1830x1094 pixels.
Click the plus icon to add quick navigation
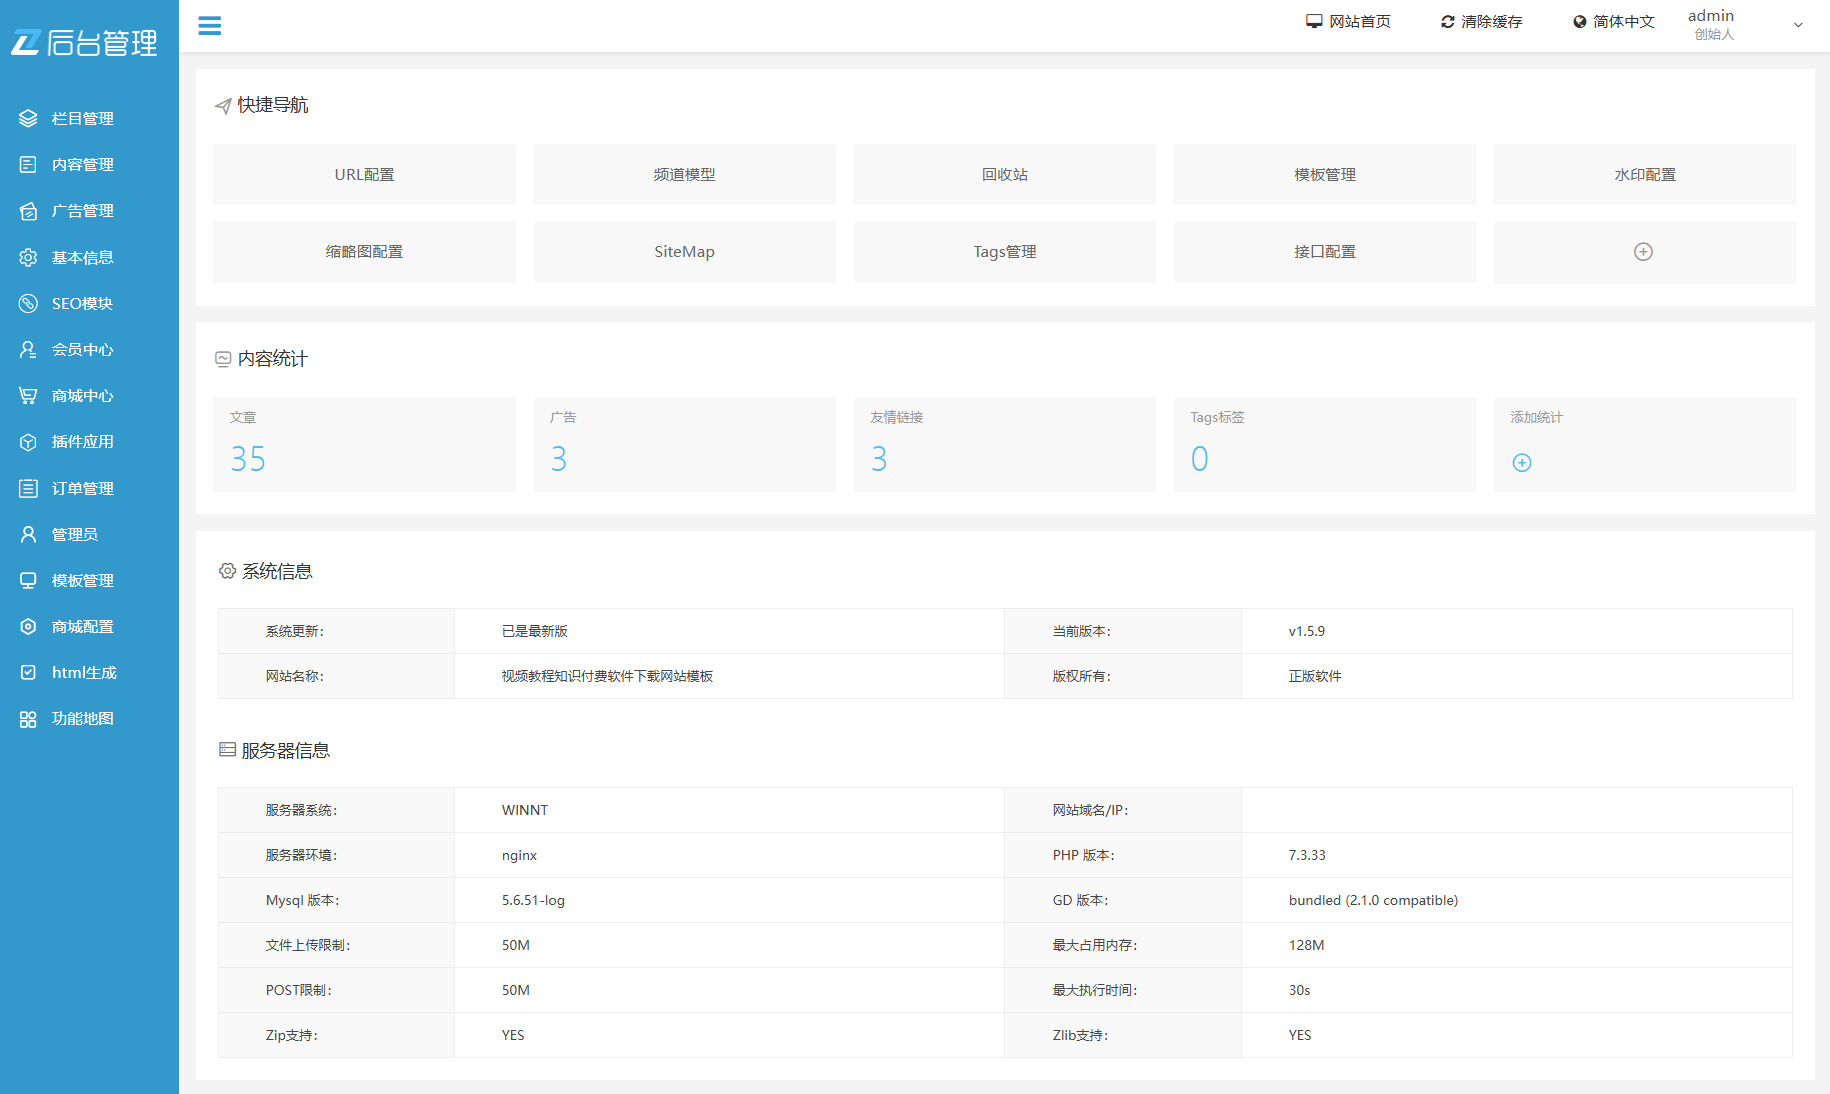coord(1643,252)
